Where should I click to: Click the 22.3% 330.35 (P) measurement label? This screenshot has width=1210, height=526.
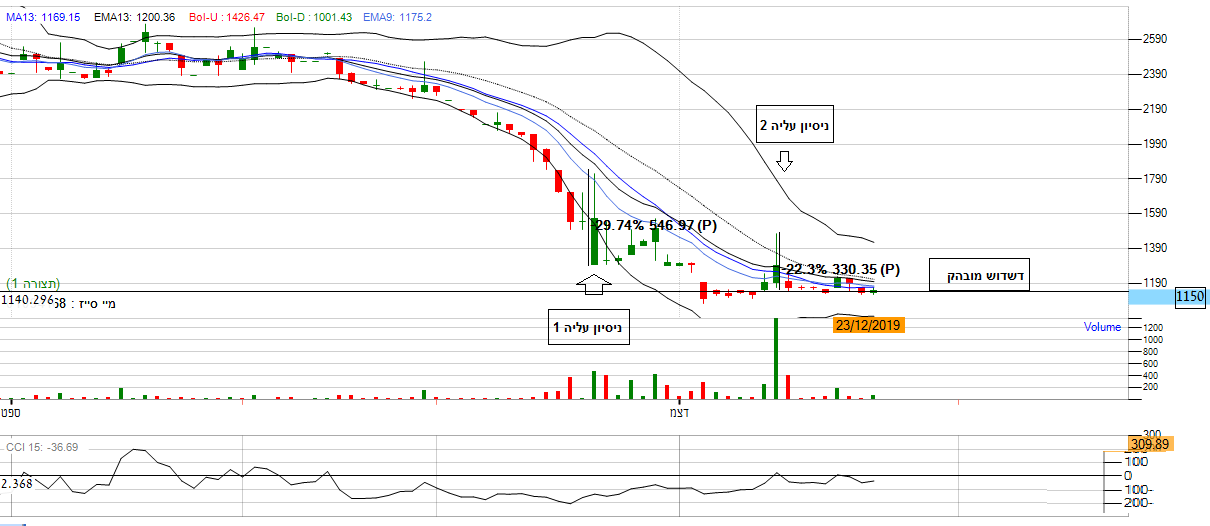(x=842, y=269)
